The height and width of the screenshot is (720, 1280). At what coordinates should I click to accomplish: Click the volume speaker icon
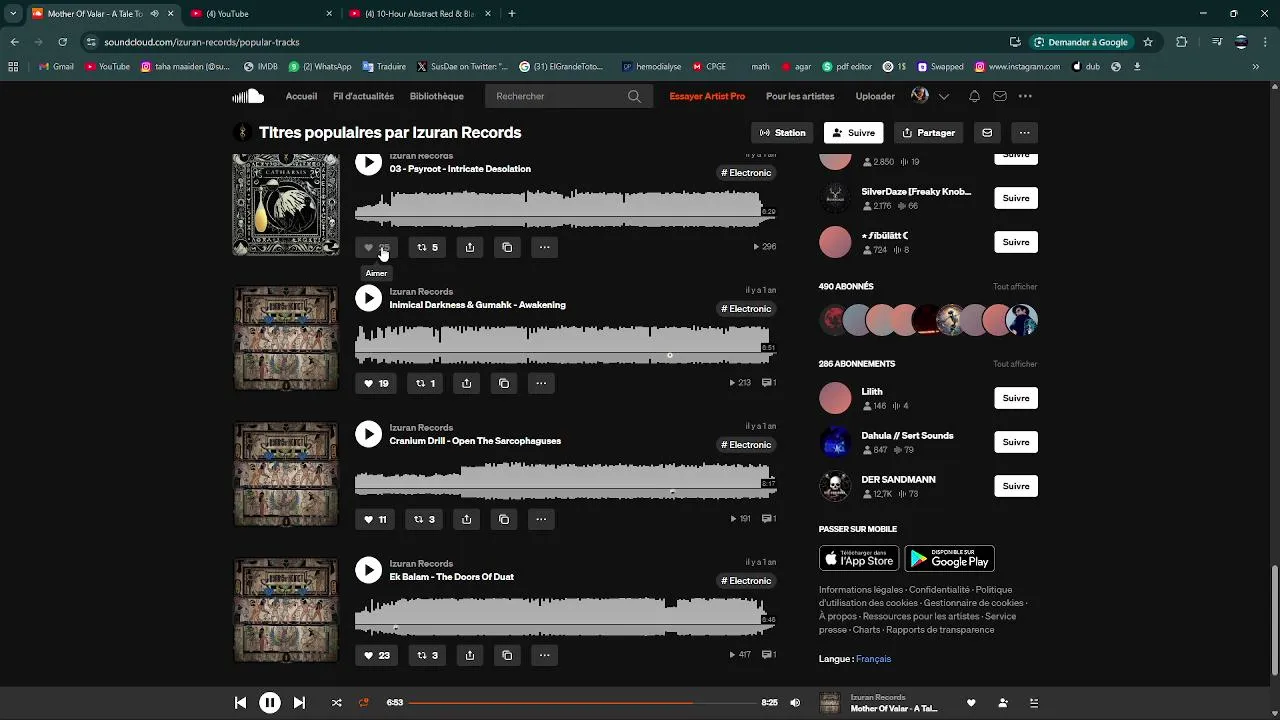point(795,703)
